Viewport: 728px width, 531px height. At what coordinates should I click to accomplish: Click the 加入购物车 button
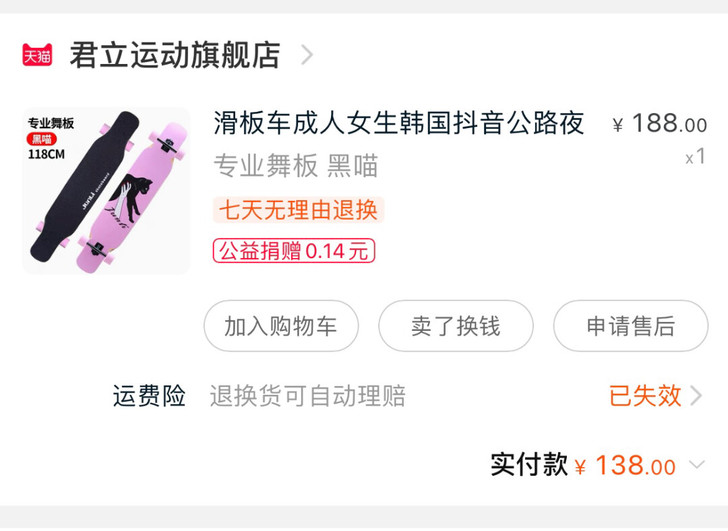(x=281, y=326)
